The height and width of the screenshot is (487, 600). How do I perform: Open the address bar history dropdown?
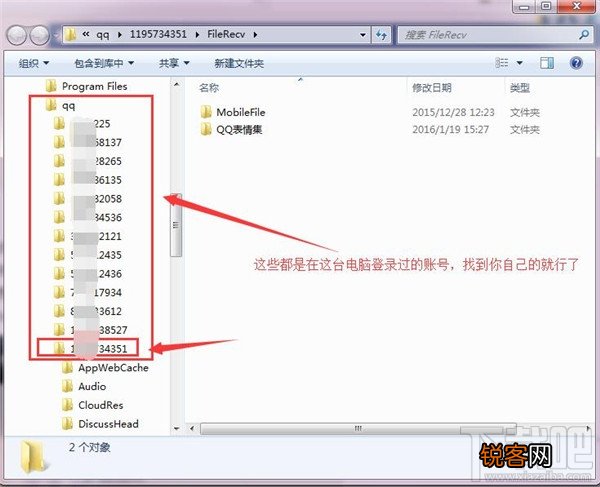point(362,35)
